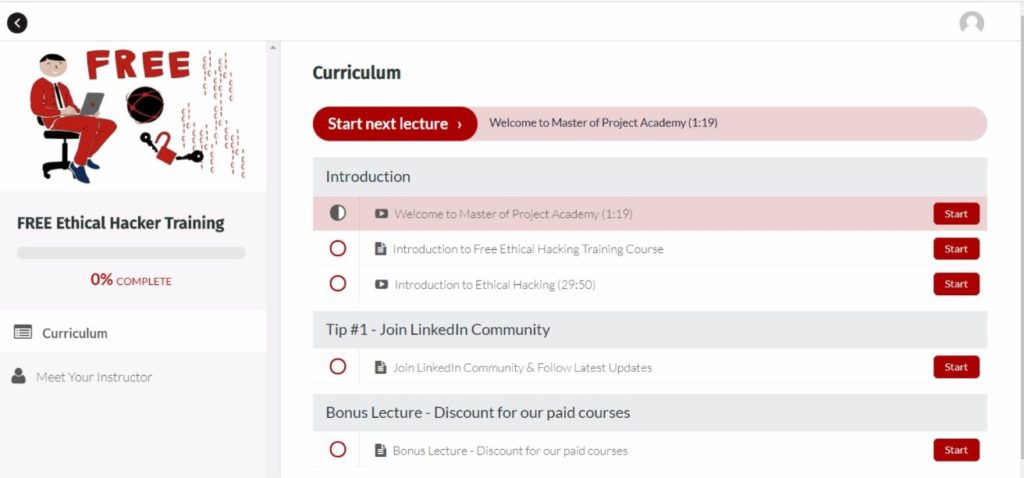Click the next lecture title in the pink banner
1024x478 pixels.
[603, 122]
